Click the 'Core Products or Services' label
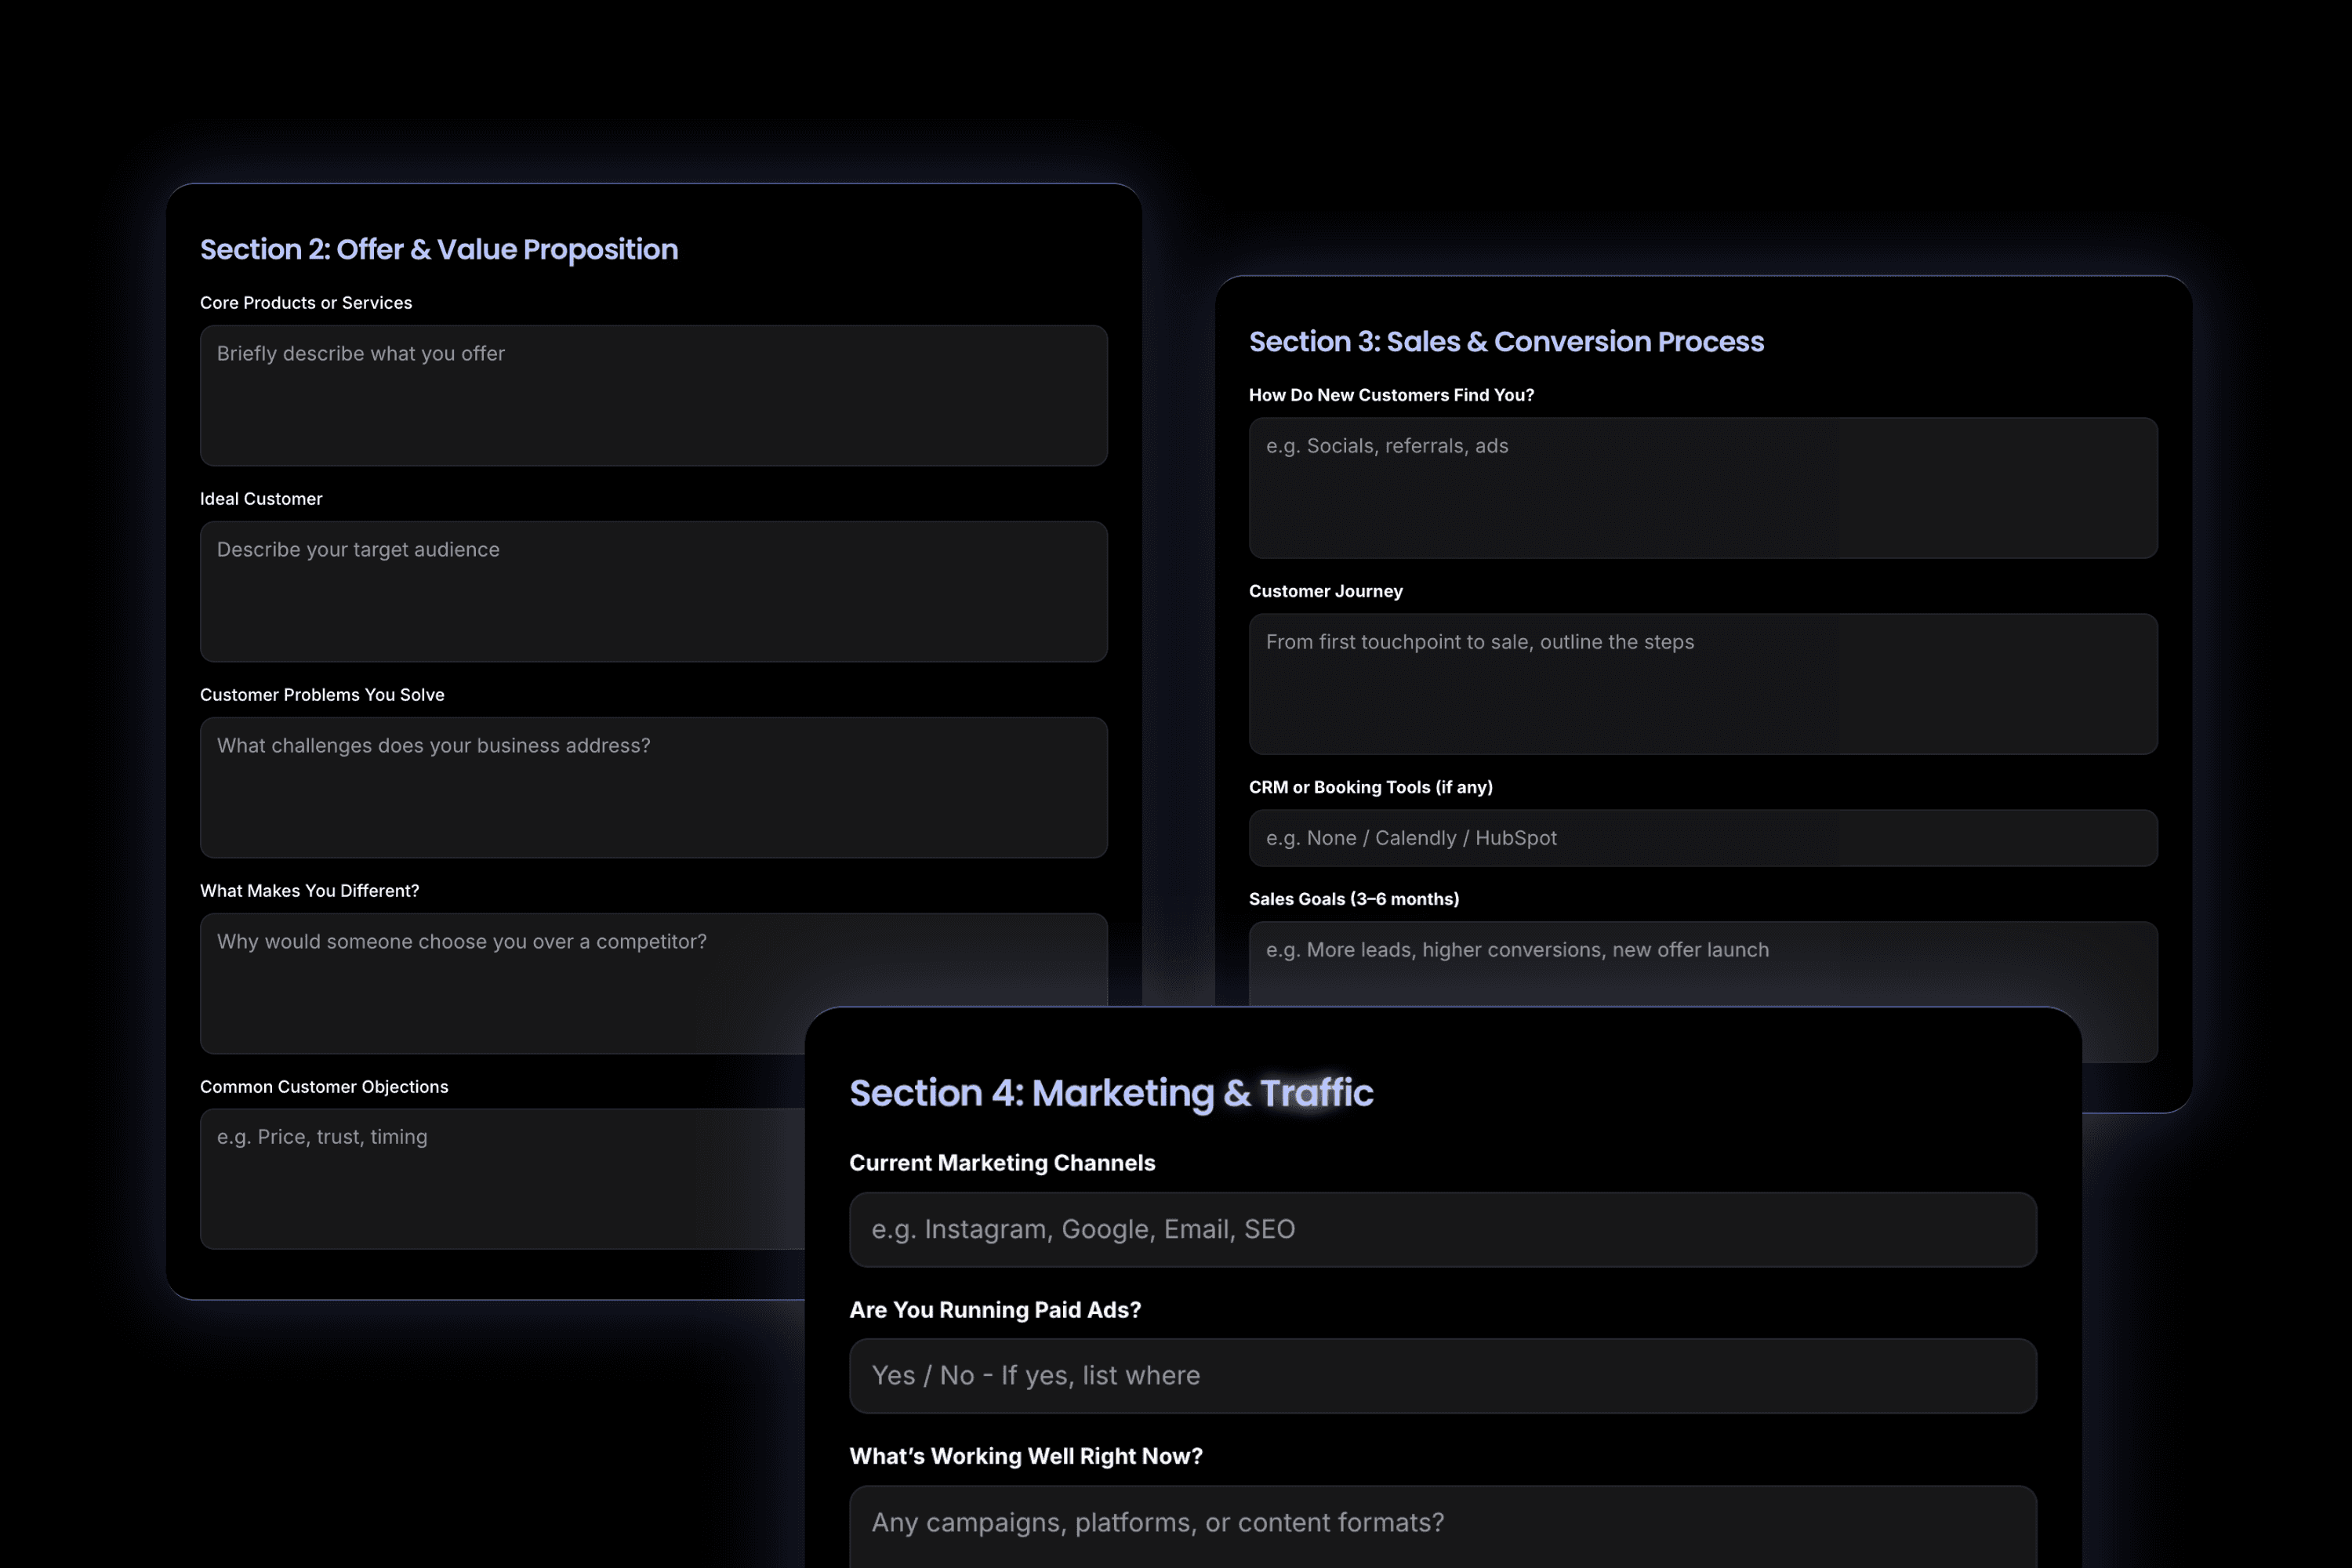The height and width of the screenshot is (1568, 2352). point(306,303)
